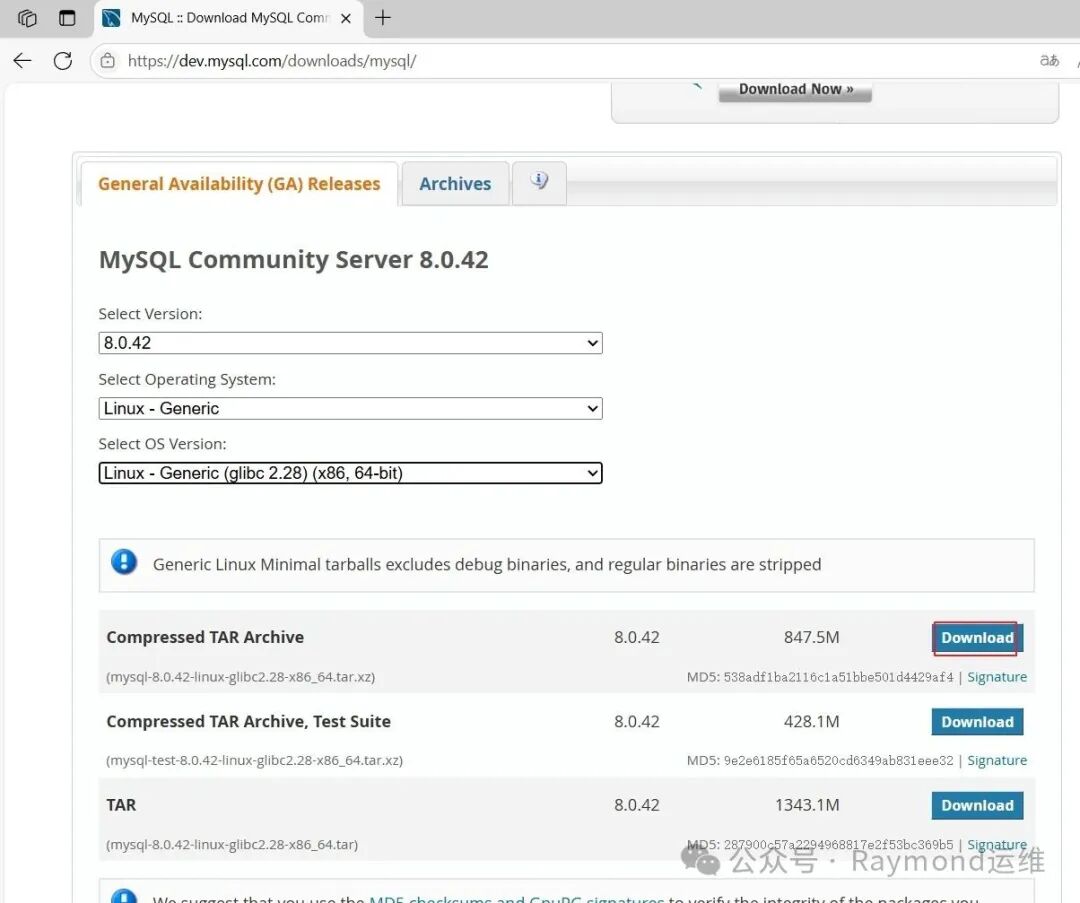Open a new tab with plus icon
This screenshot has height=903, width=1080.
click(383, 18)
